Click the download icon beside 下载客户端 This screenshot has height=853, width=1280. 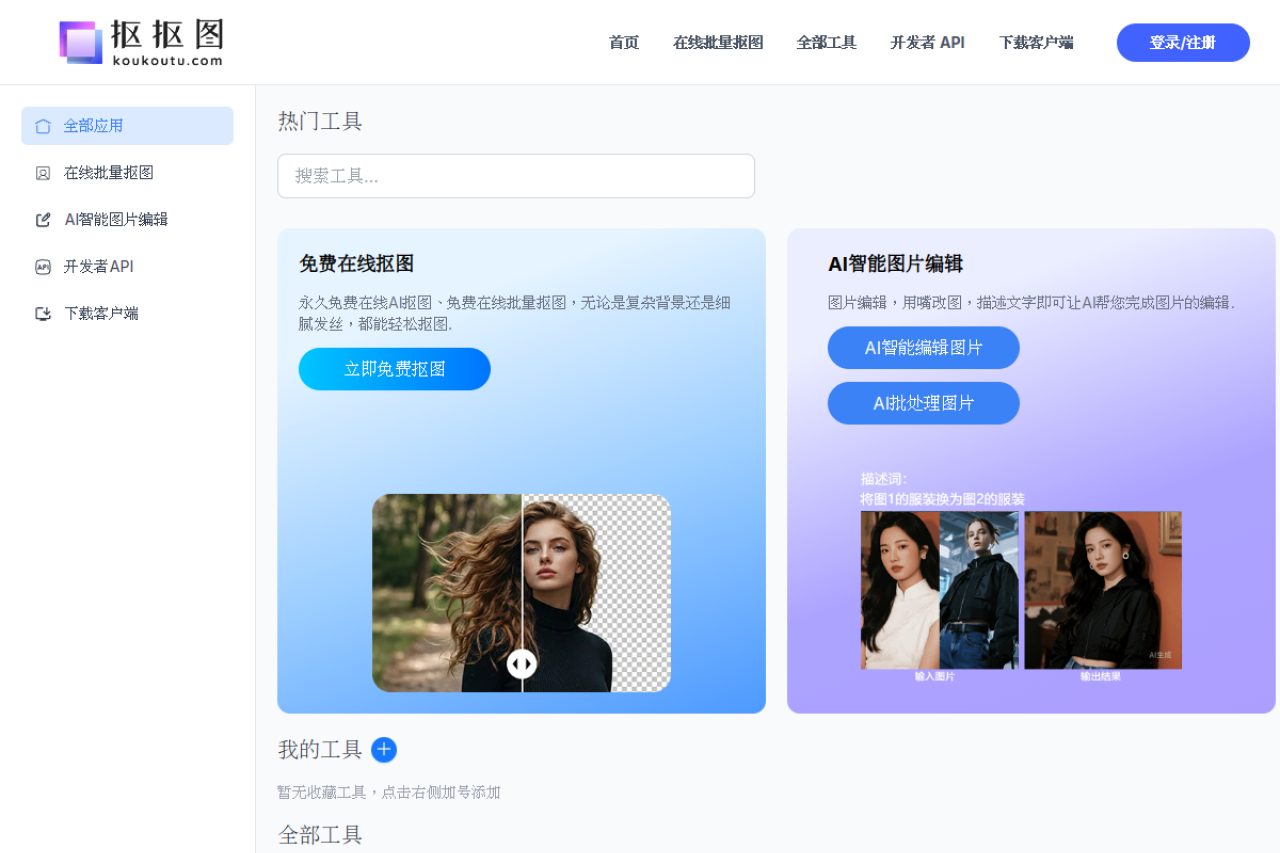43,314
